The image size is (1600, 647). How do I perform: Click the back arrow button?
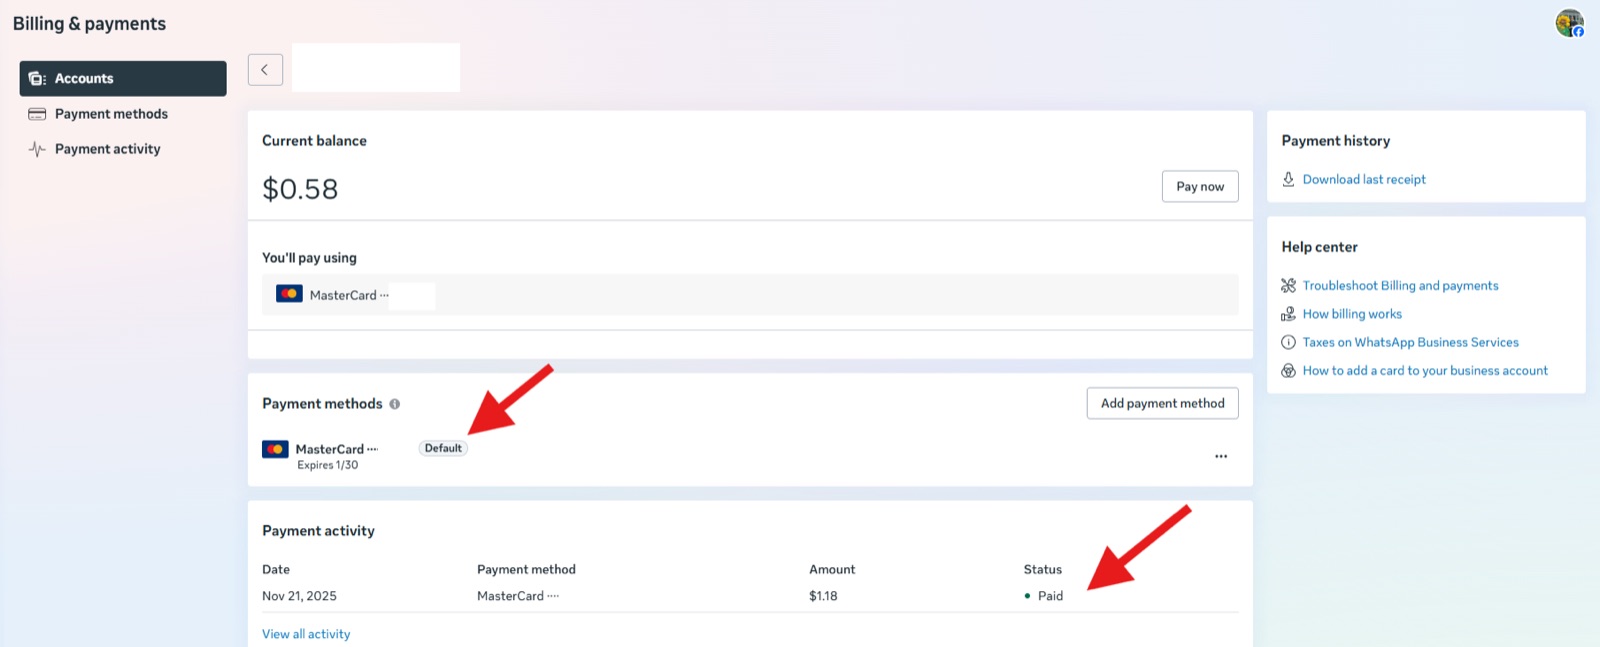click(x=265, y=69)
